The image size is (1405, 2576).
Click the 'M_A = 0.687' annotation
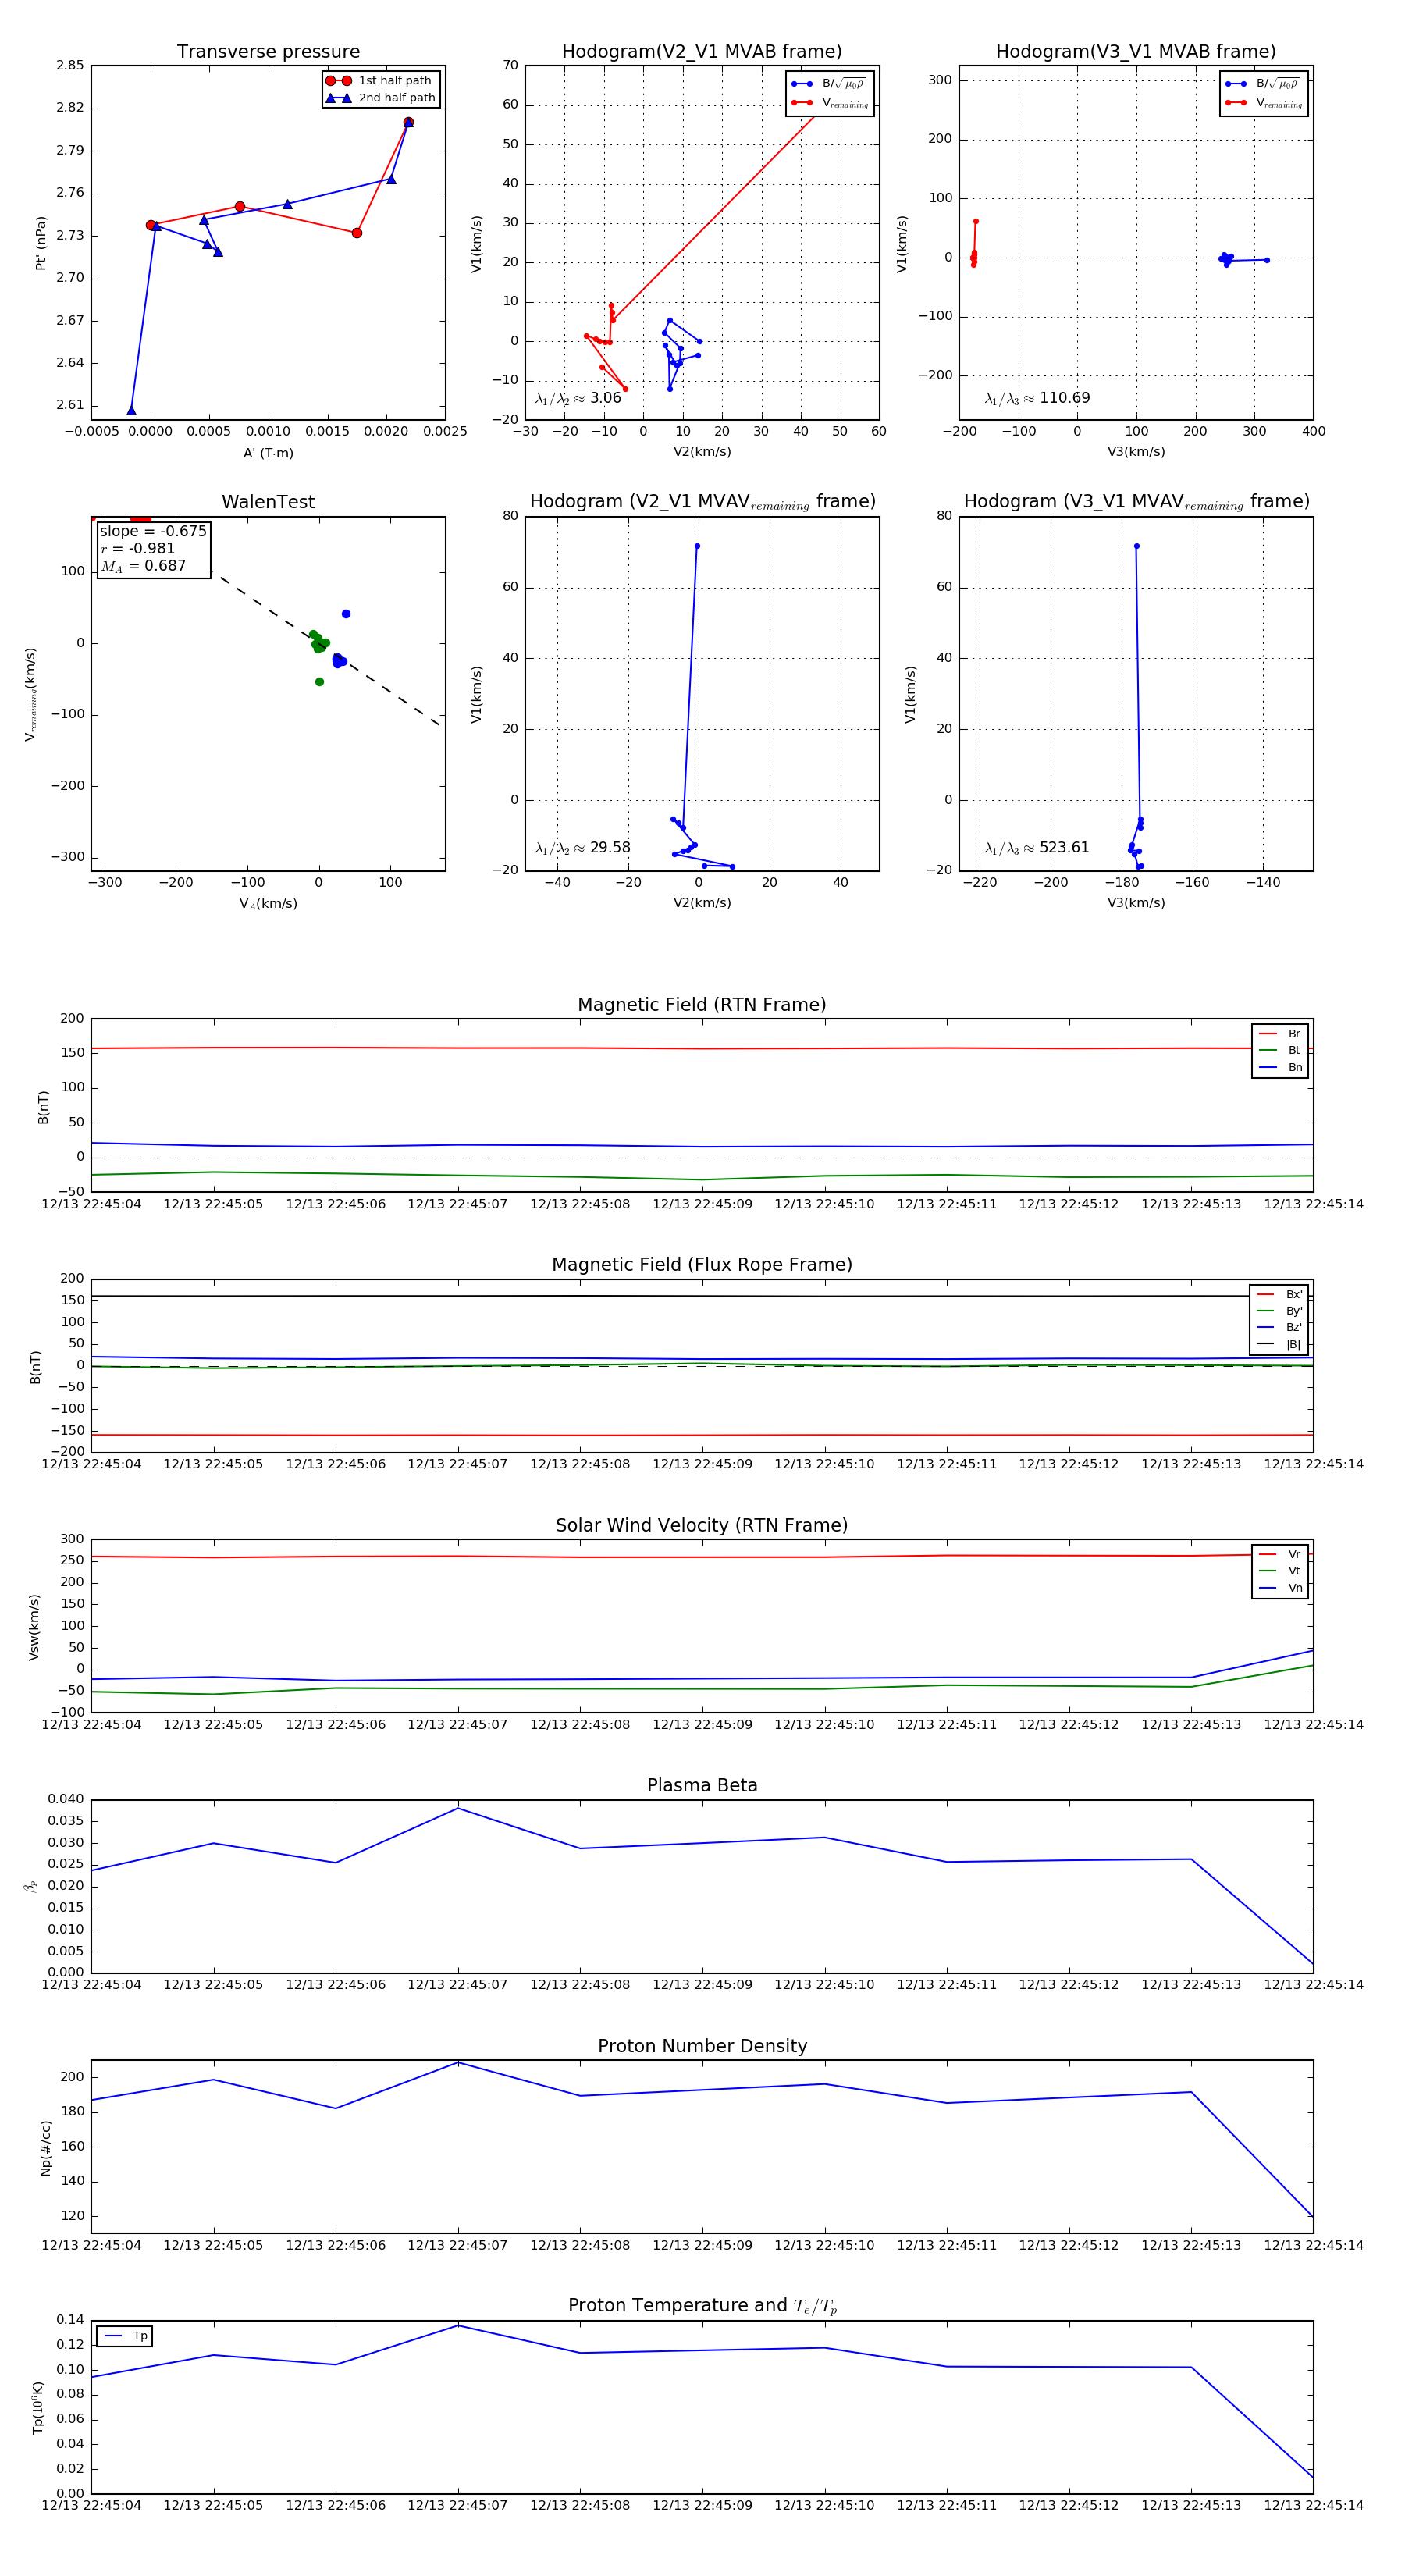click(143, 566)
